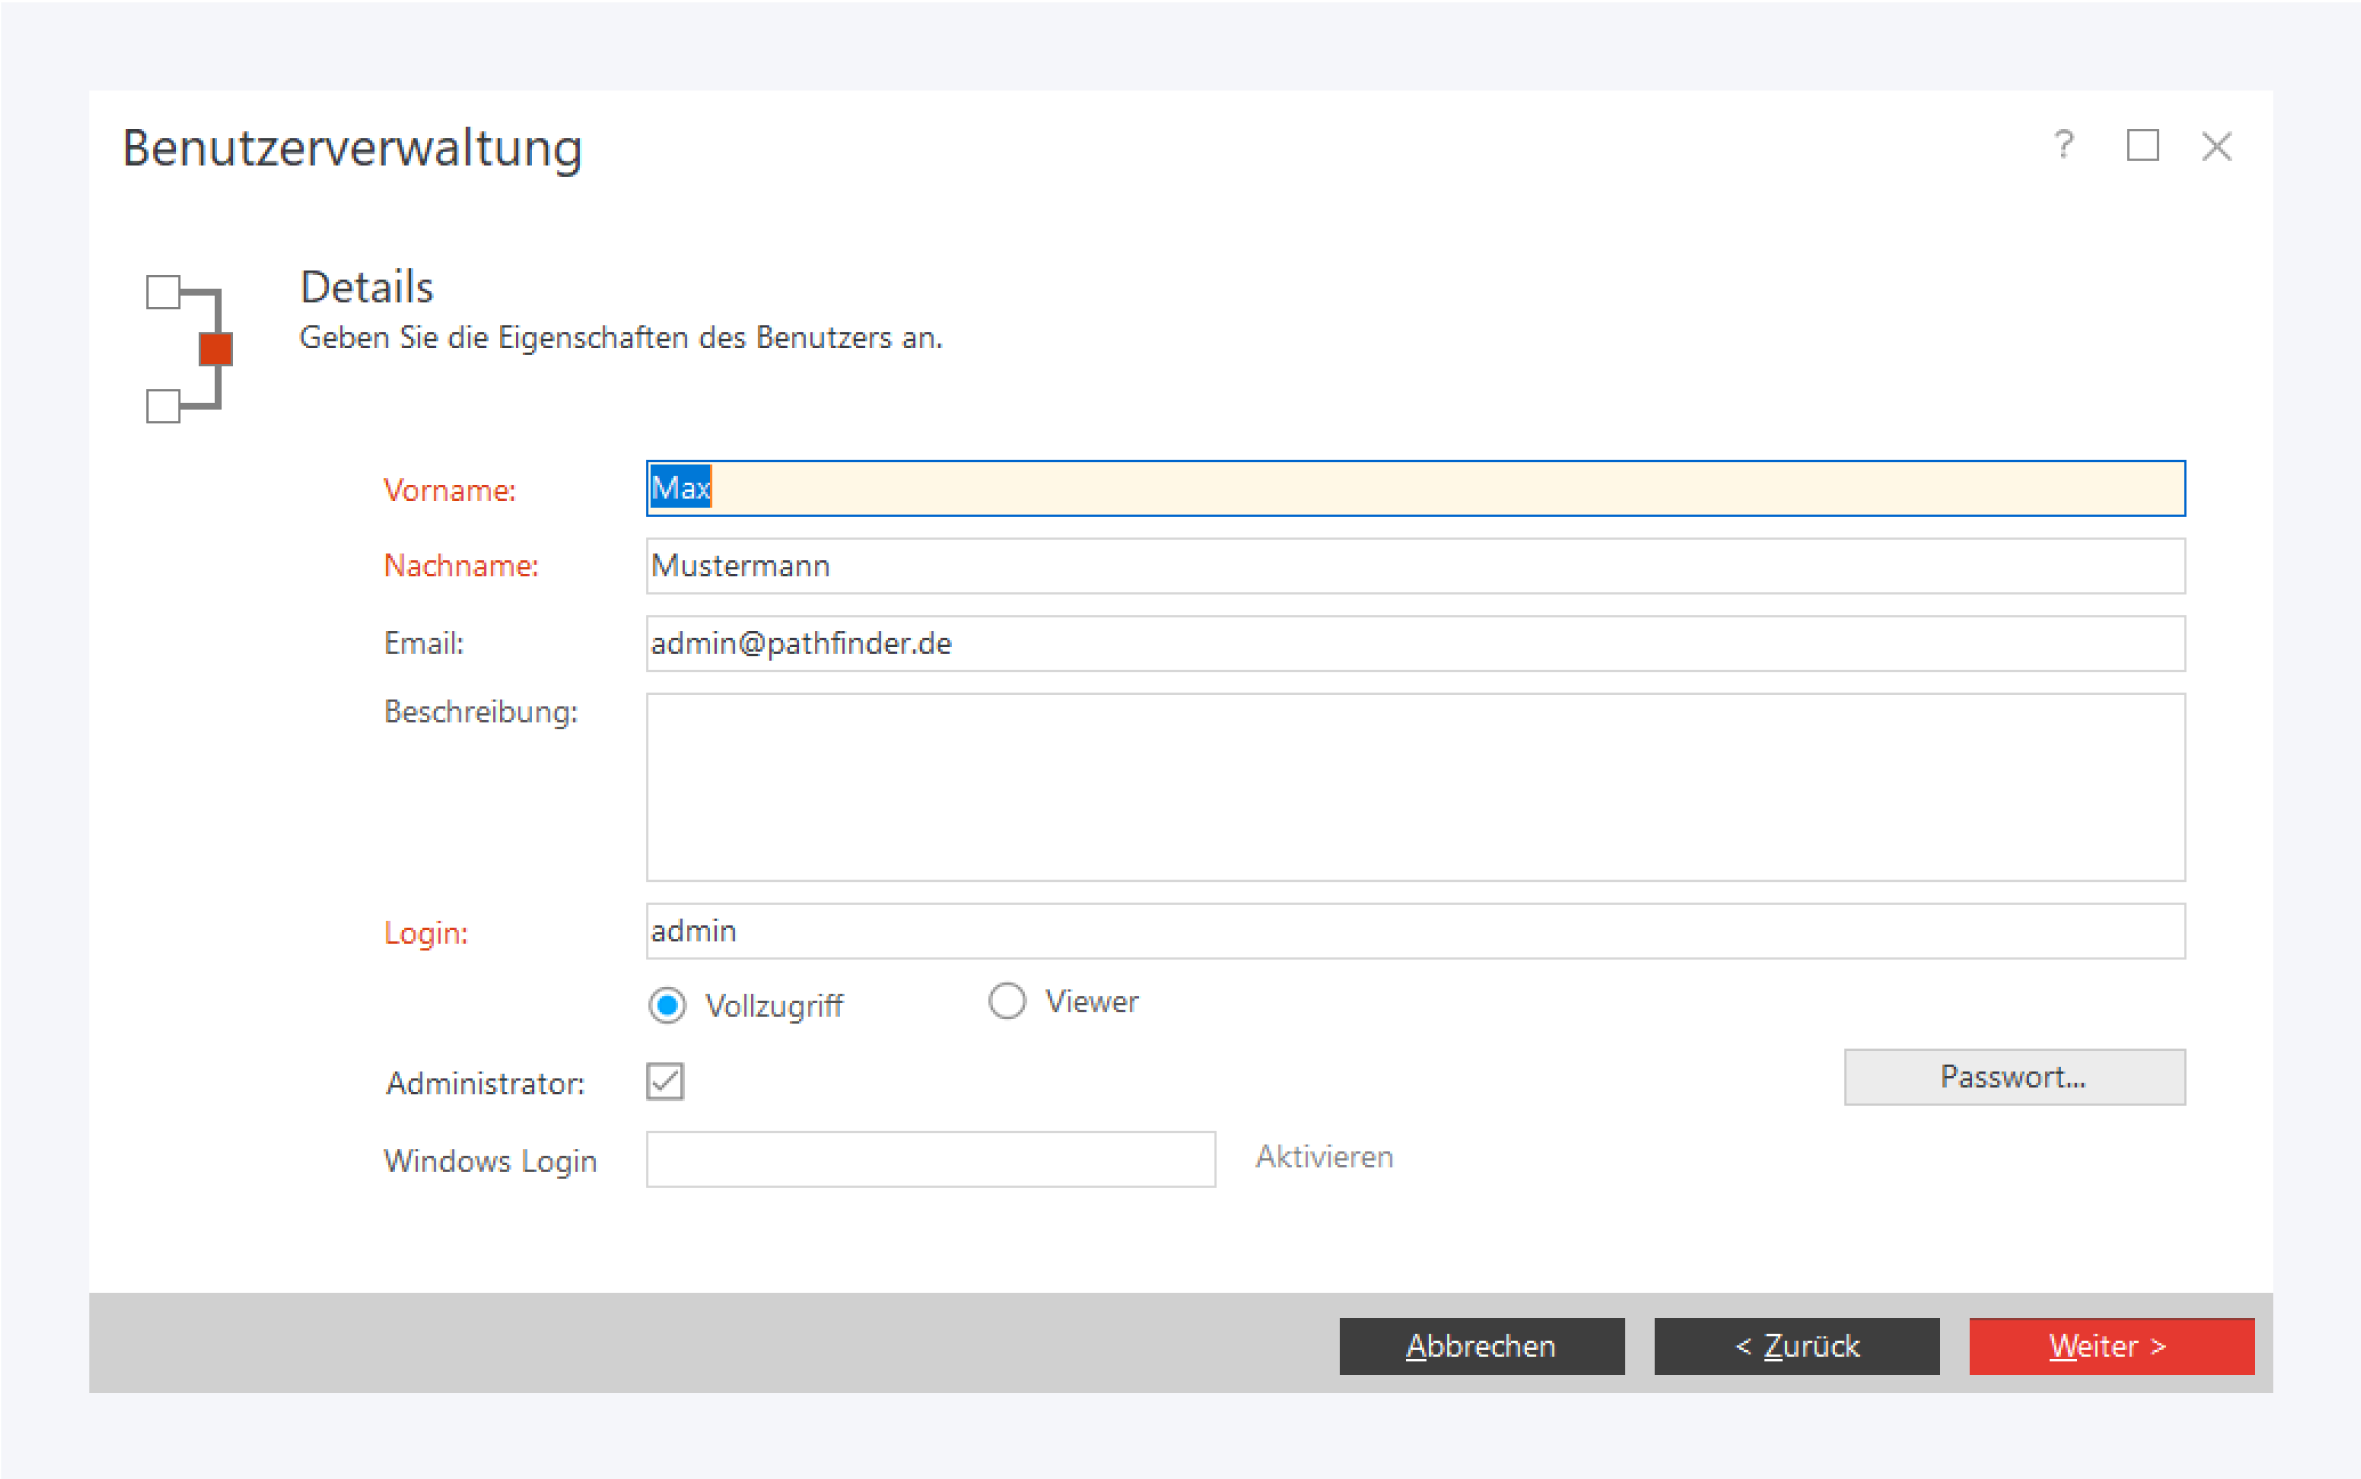Click the bottom wizard step box
The height and width of the screenshot is (1479, 2361).
[163, 406]
